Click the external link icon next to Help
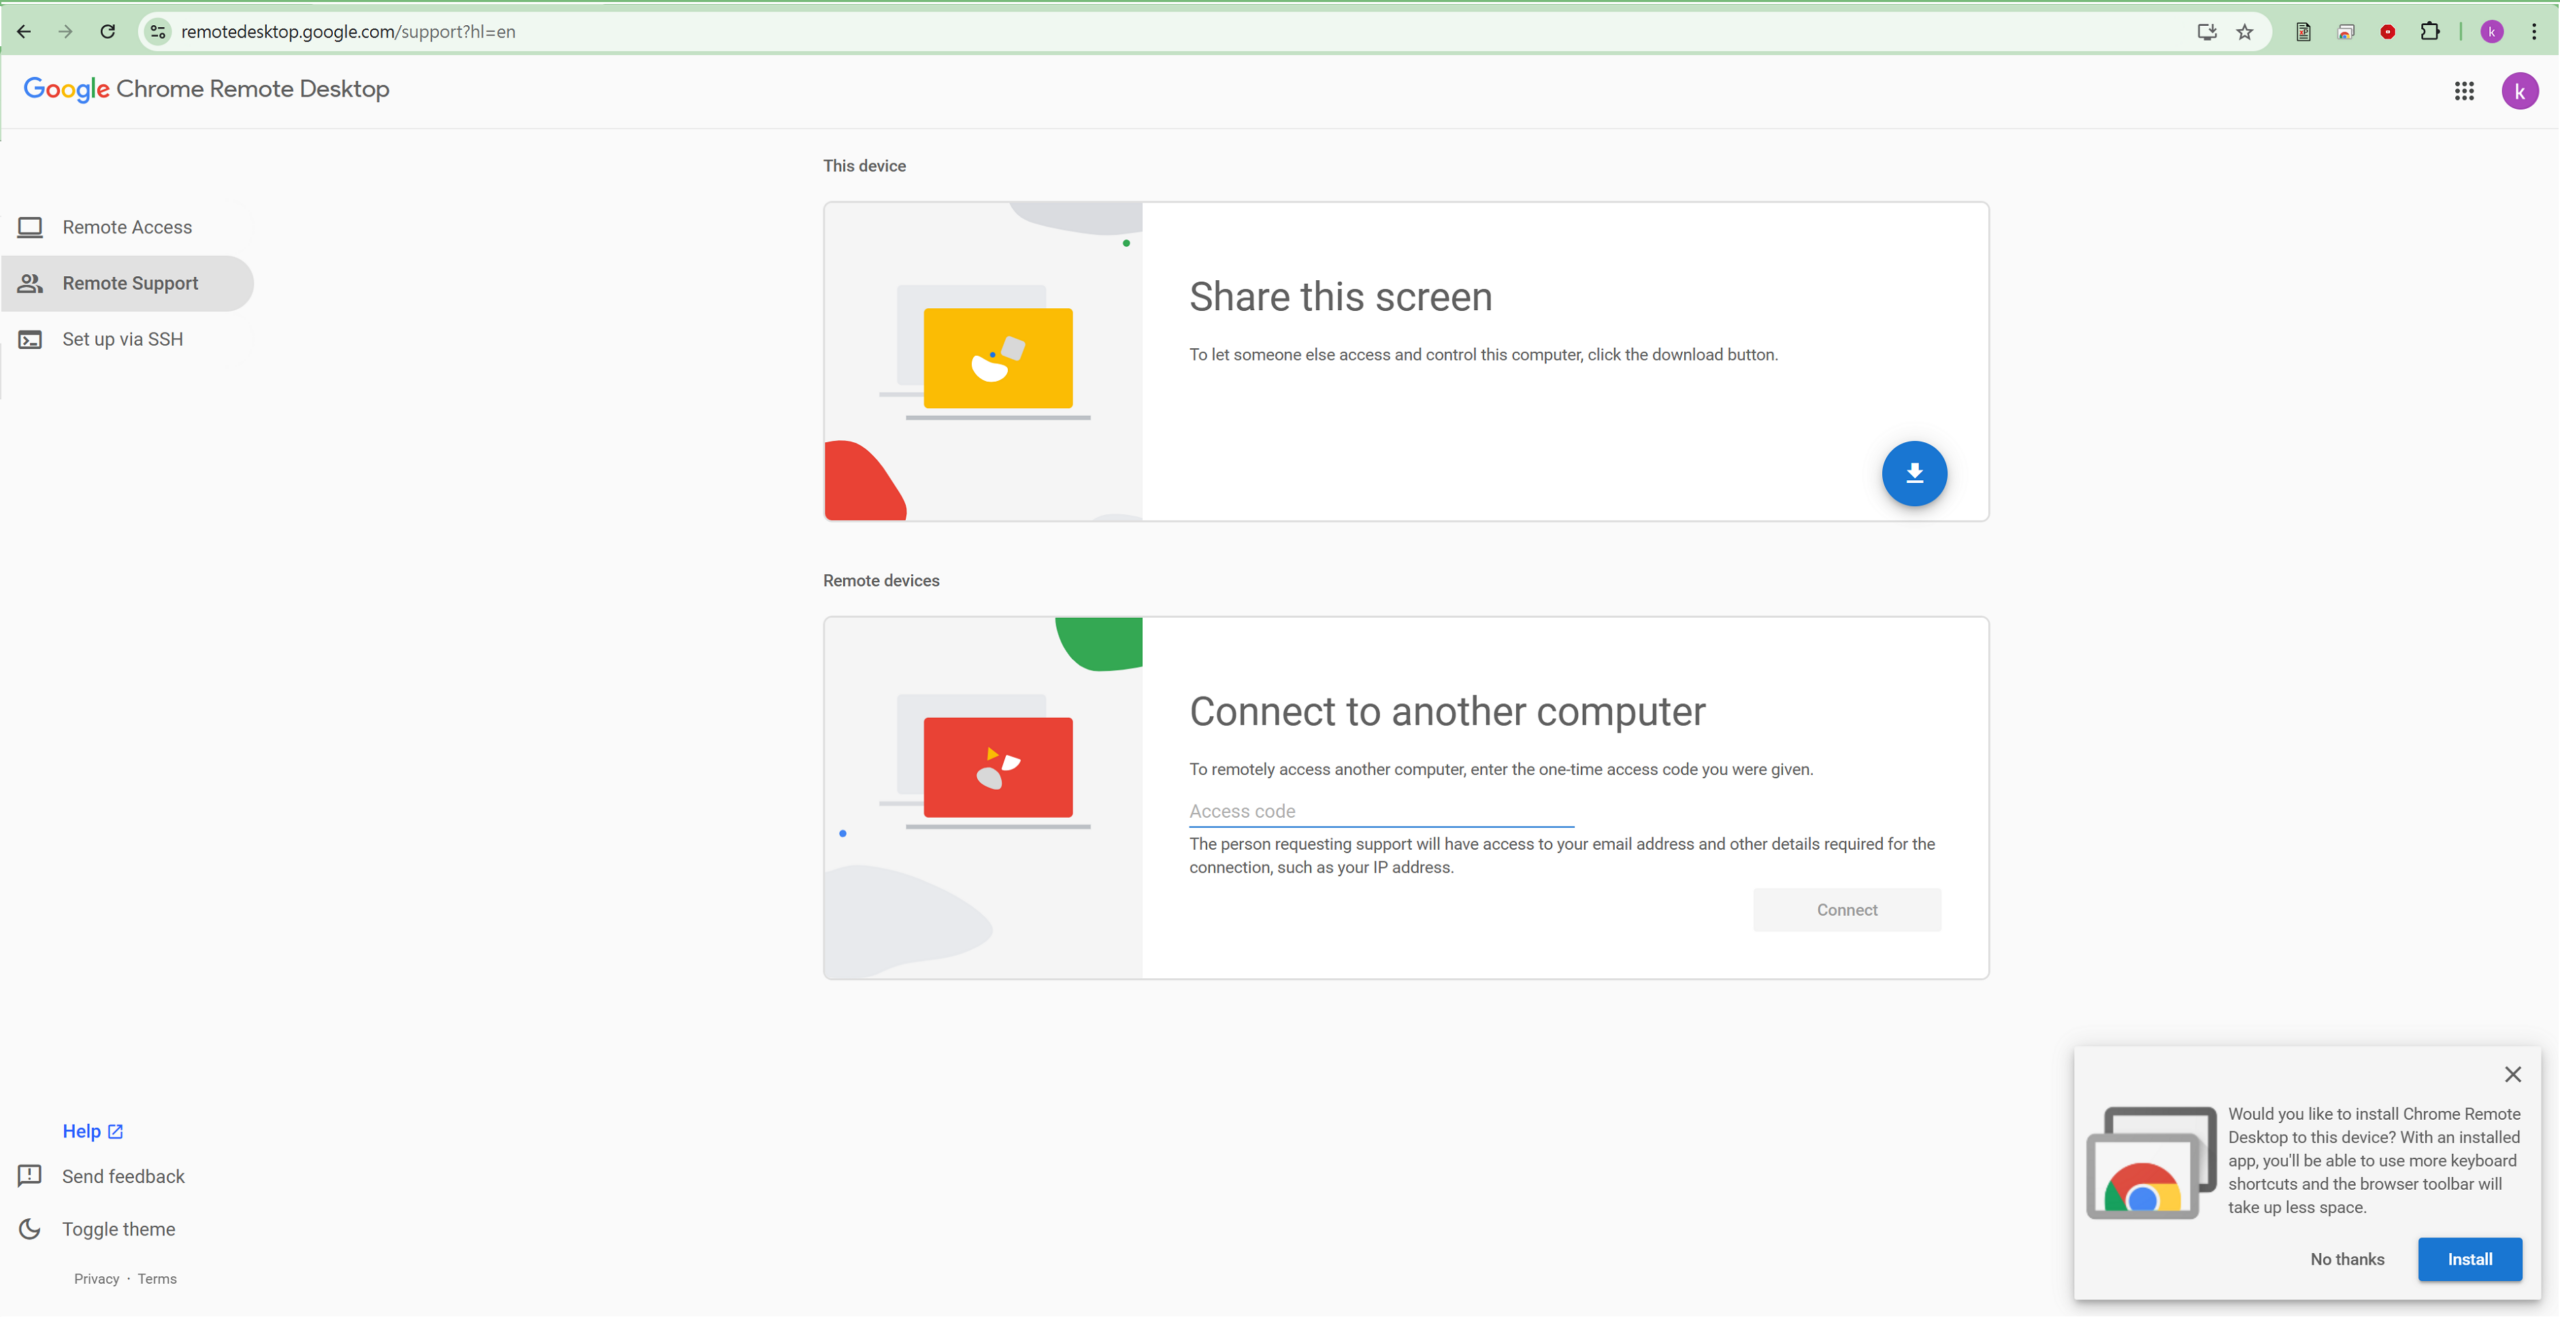The image size is (2560, 1317). 115,1131
